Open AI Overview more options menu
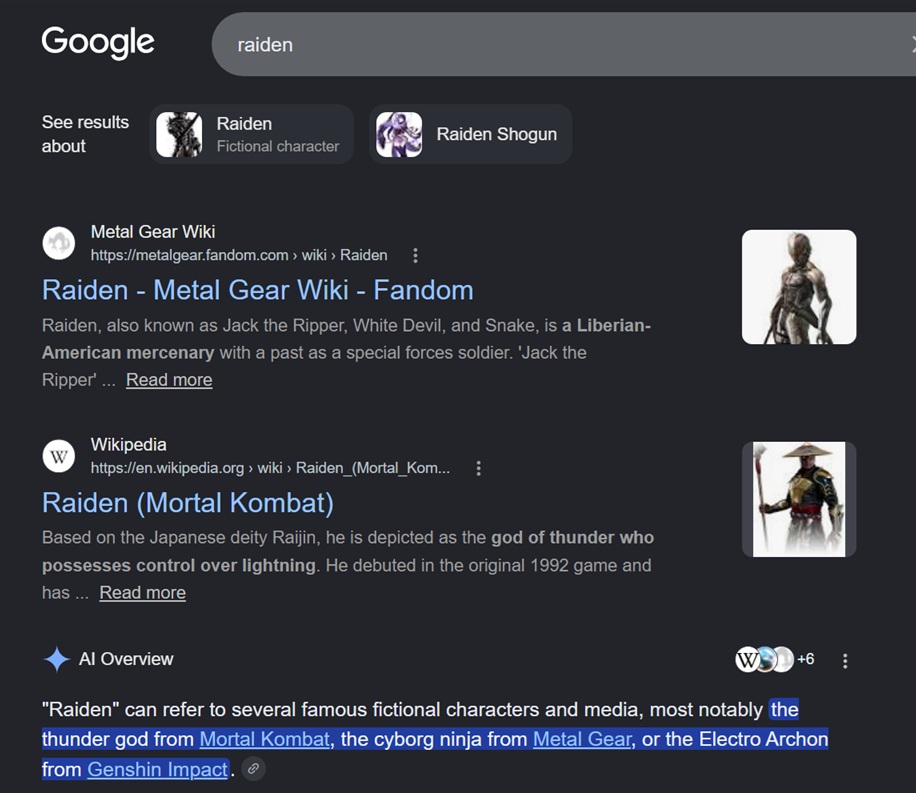The image size is (916, 793). [x=845, y=661]
